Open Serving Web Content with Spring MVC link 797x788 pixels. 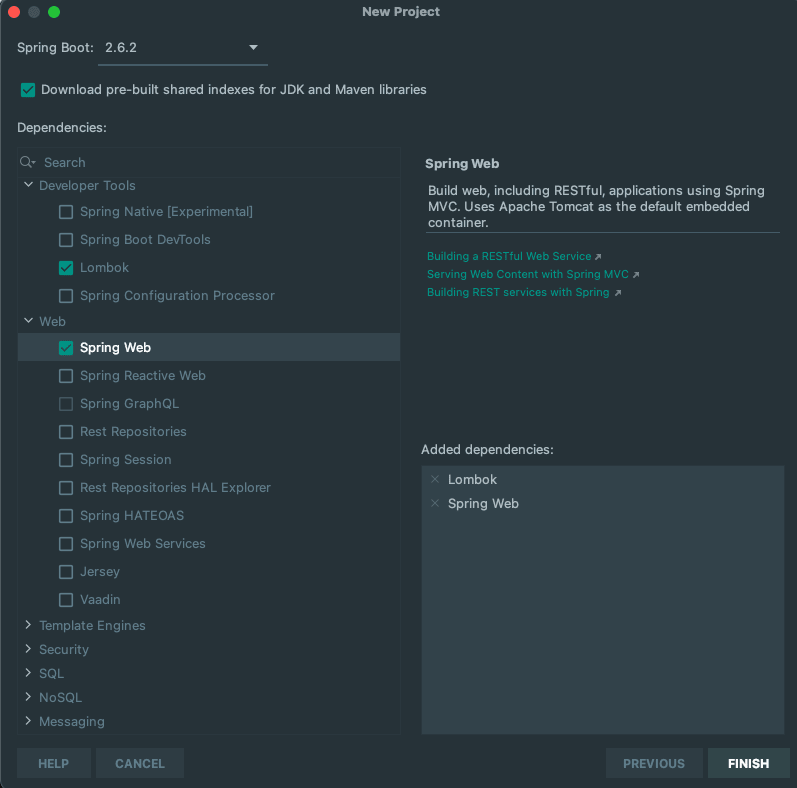click(x=528, y=274)
